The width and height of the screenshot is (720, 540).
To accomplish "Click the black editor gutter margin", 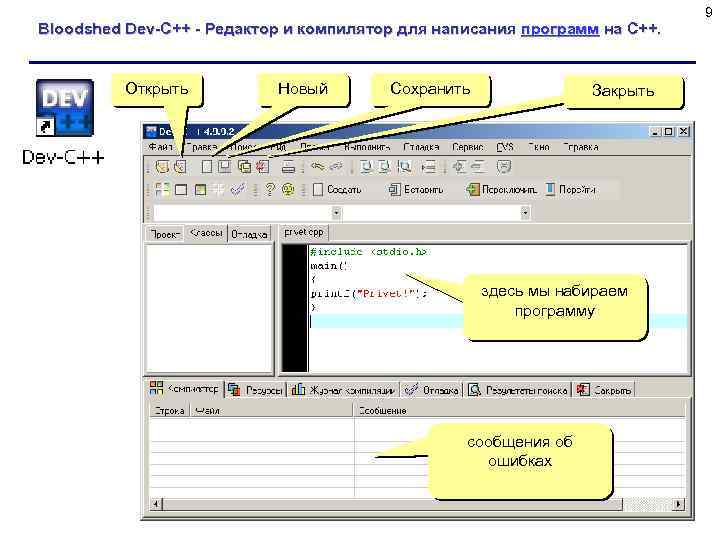I will (x=294, y=308).
